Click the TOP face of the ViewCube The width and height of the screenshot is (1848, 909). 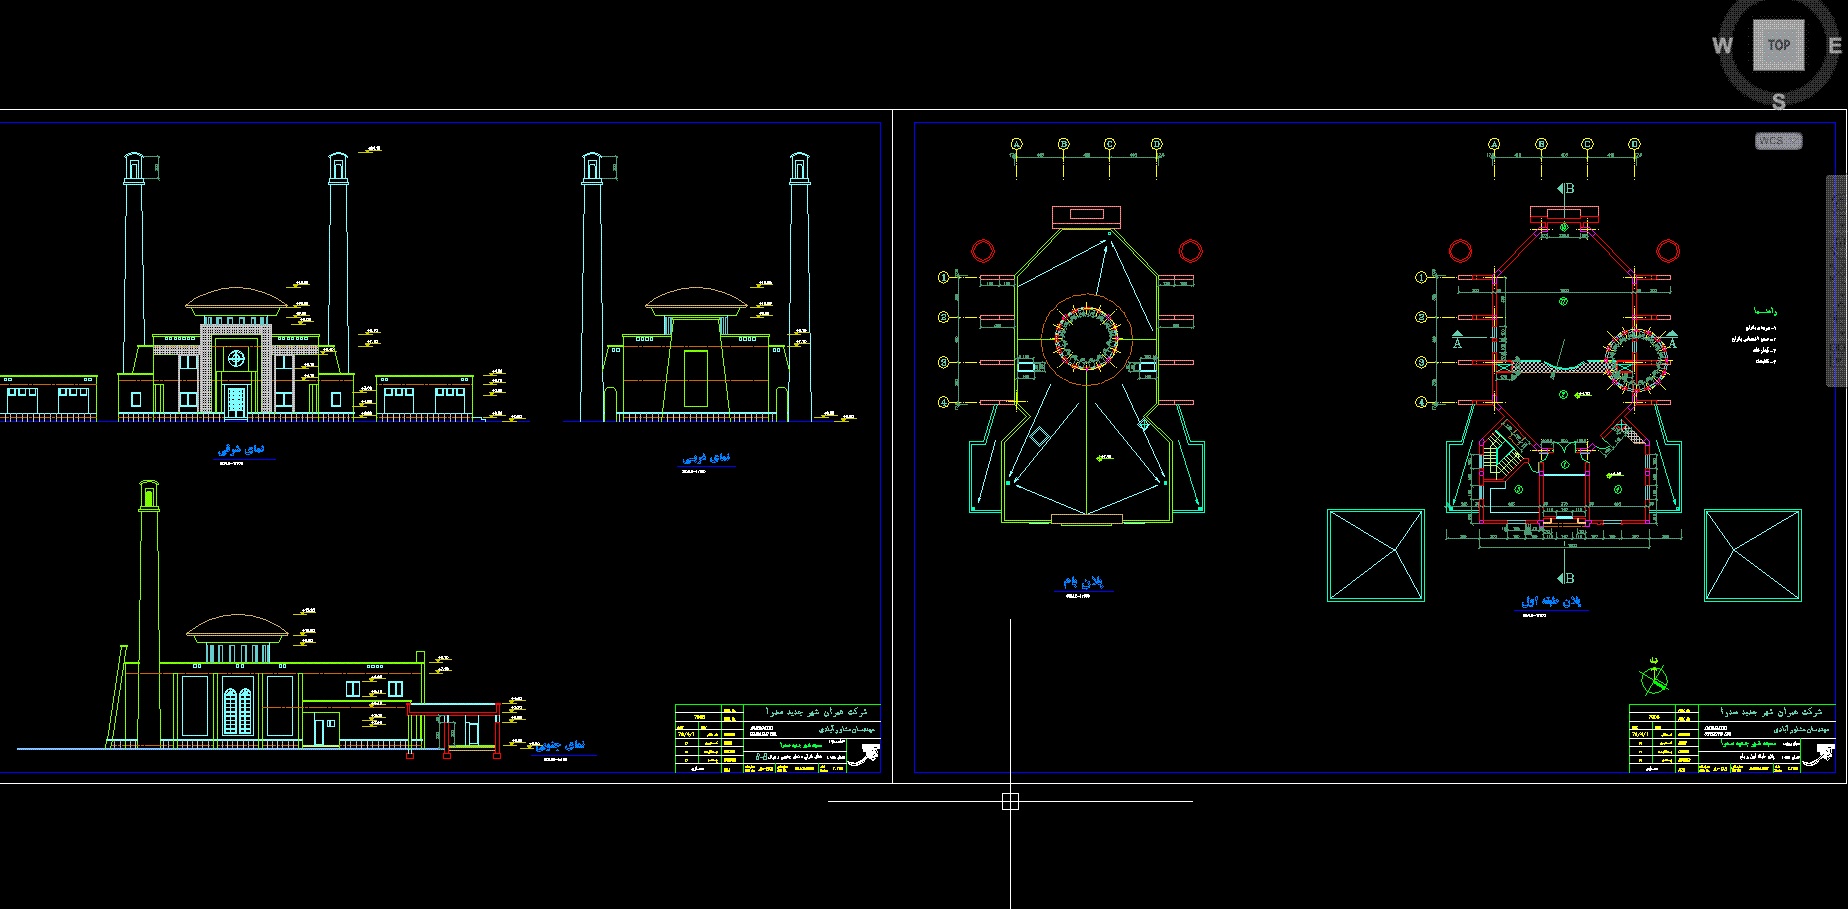(1778, 45)
